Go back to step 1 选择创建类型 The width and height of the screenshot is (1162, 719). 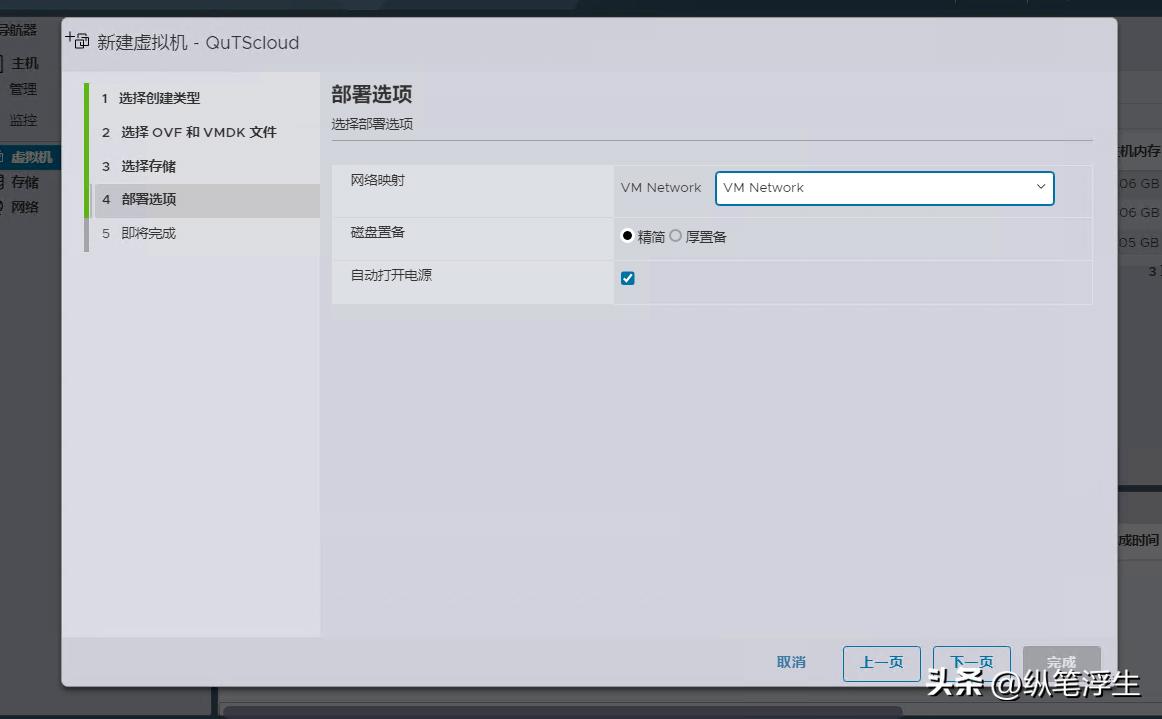pos(160,98)
